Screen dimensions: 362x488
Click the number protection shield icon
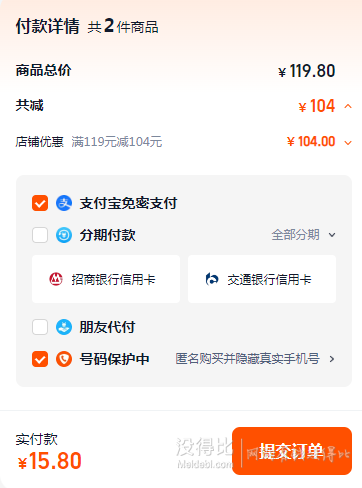[64, 359]
